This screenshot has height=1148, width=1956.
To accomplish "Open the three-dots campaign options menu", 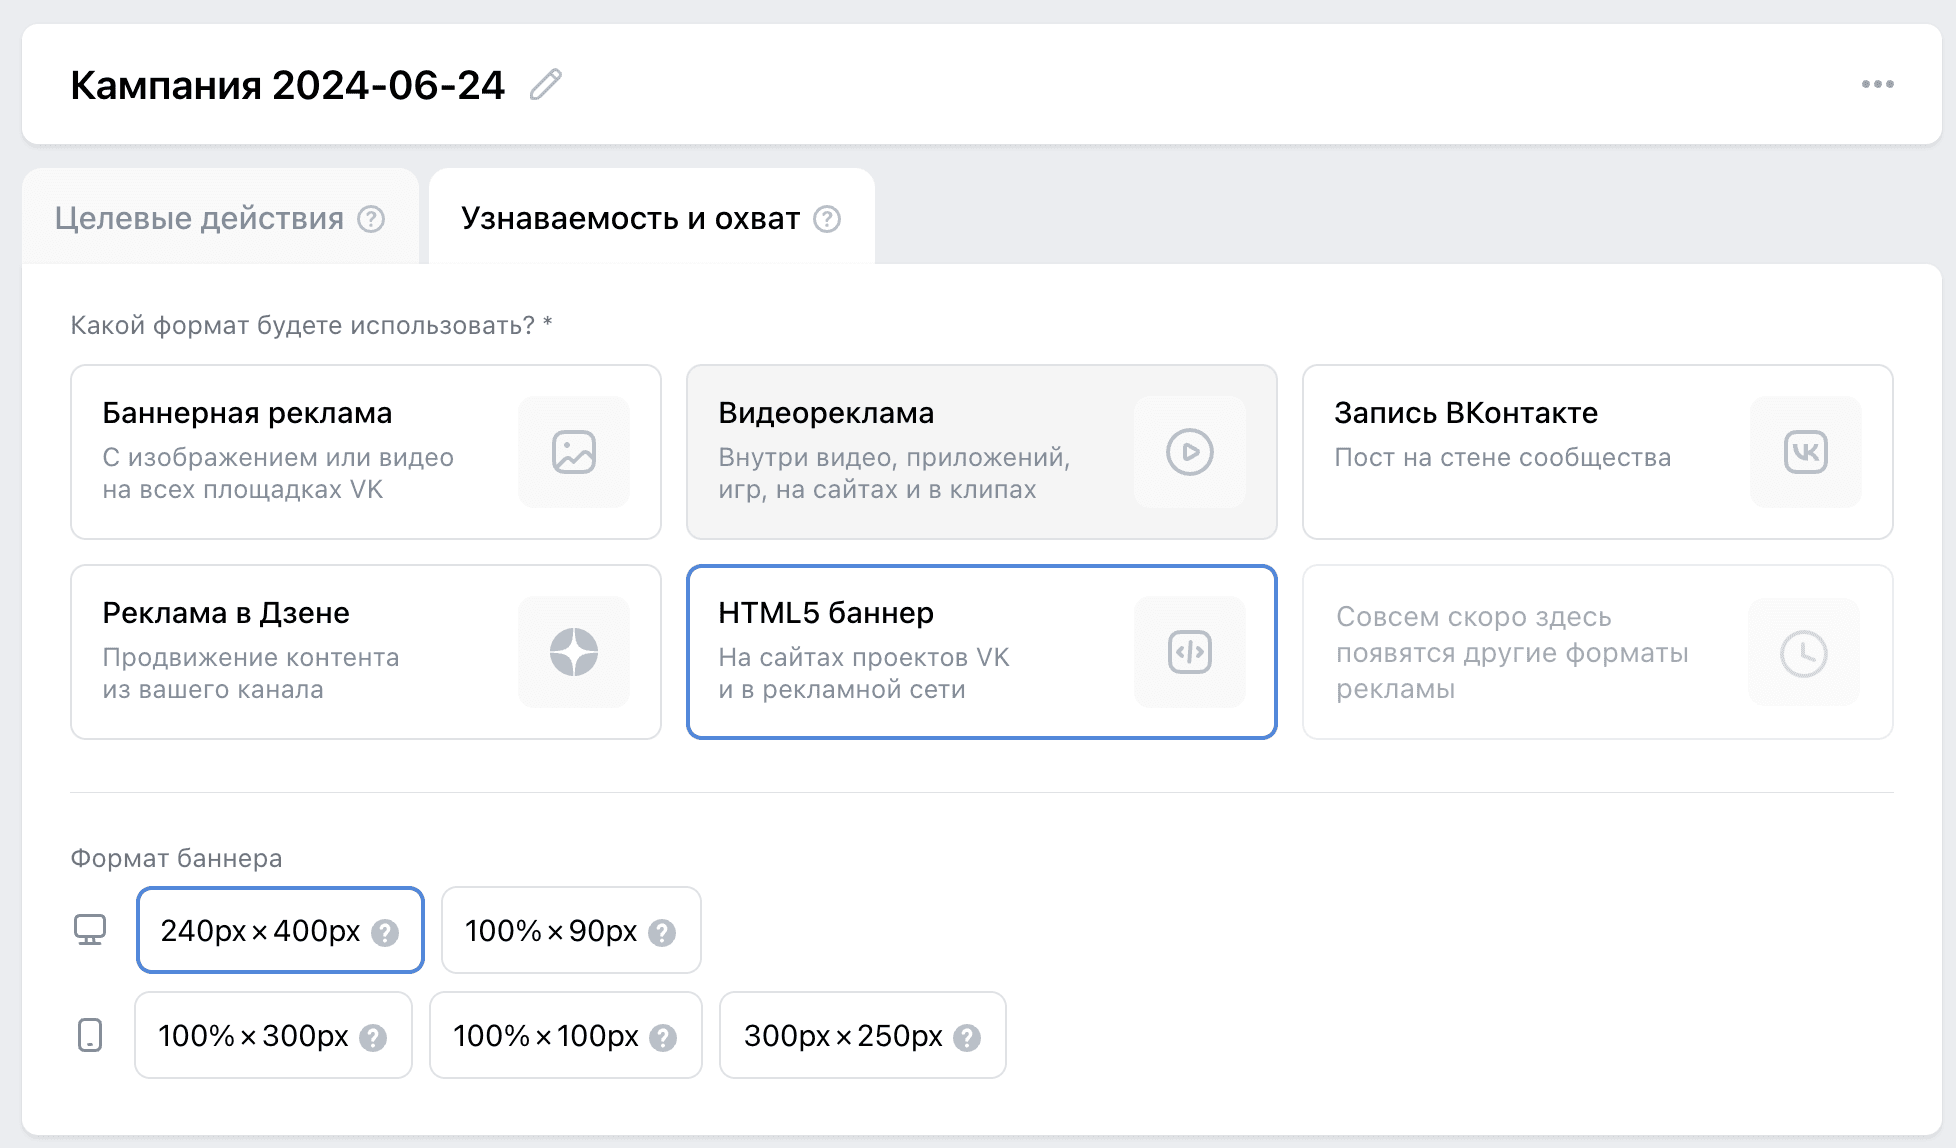I will click(1877, 84).
